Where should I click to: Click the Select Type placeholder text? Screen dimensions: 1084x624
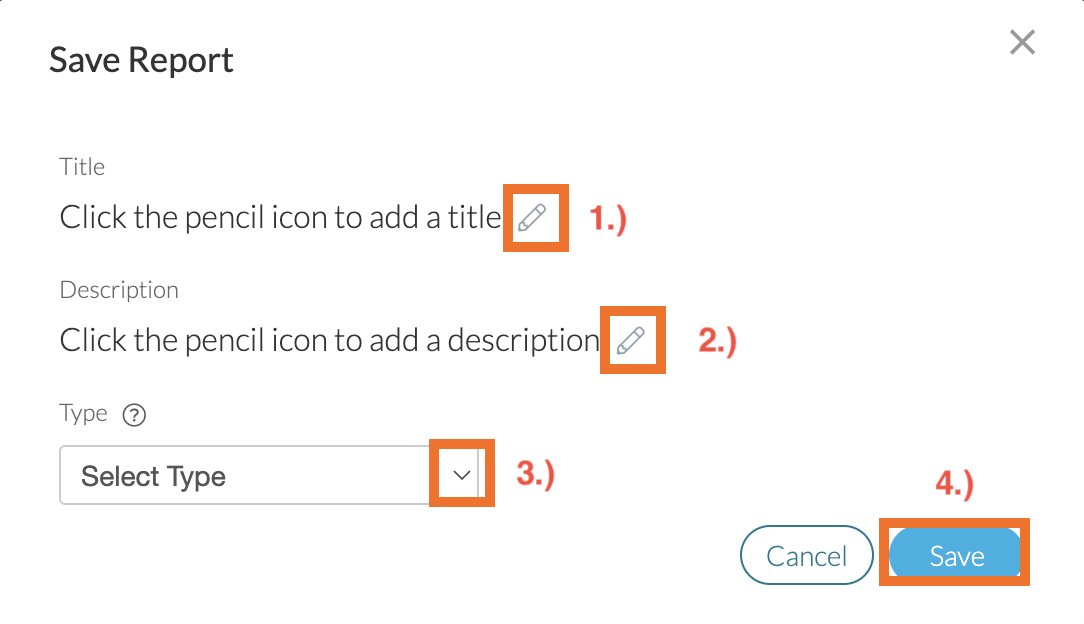(x=153, y=476)
